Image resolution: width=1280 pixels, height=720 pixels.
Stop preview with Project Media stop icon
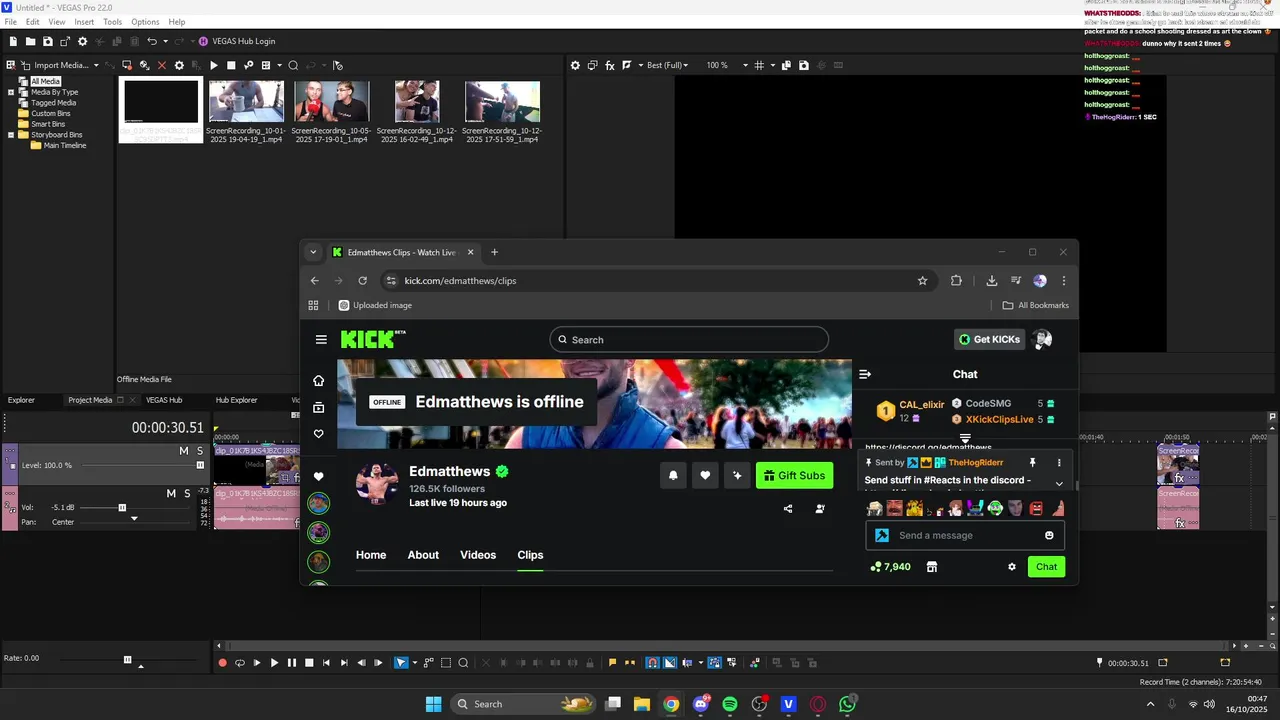pos(231,65)
